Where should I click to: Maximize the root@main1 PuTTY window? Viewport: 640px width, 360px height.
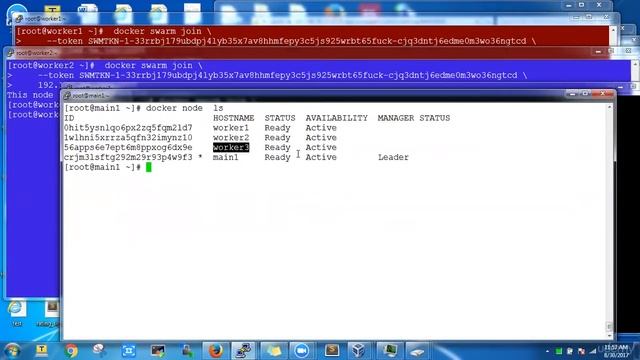click(x=585, y=93)
